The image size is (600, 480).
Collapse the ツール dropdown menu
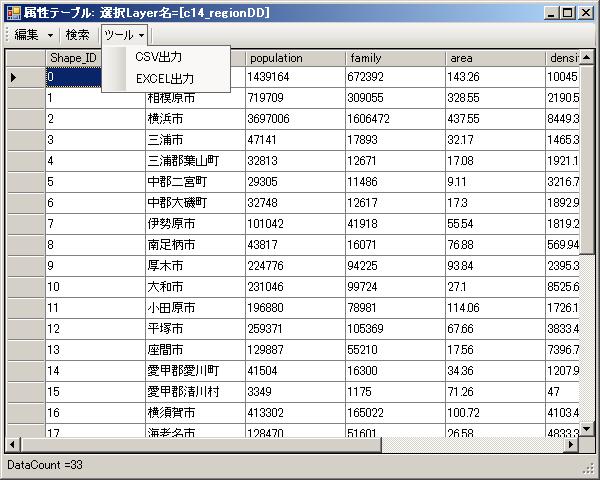click(125, 35)
